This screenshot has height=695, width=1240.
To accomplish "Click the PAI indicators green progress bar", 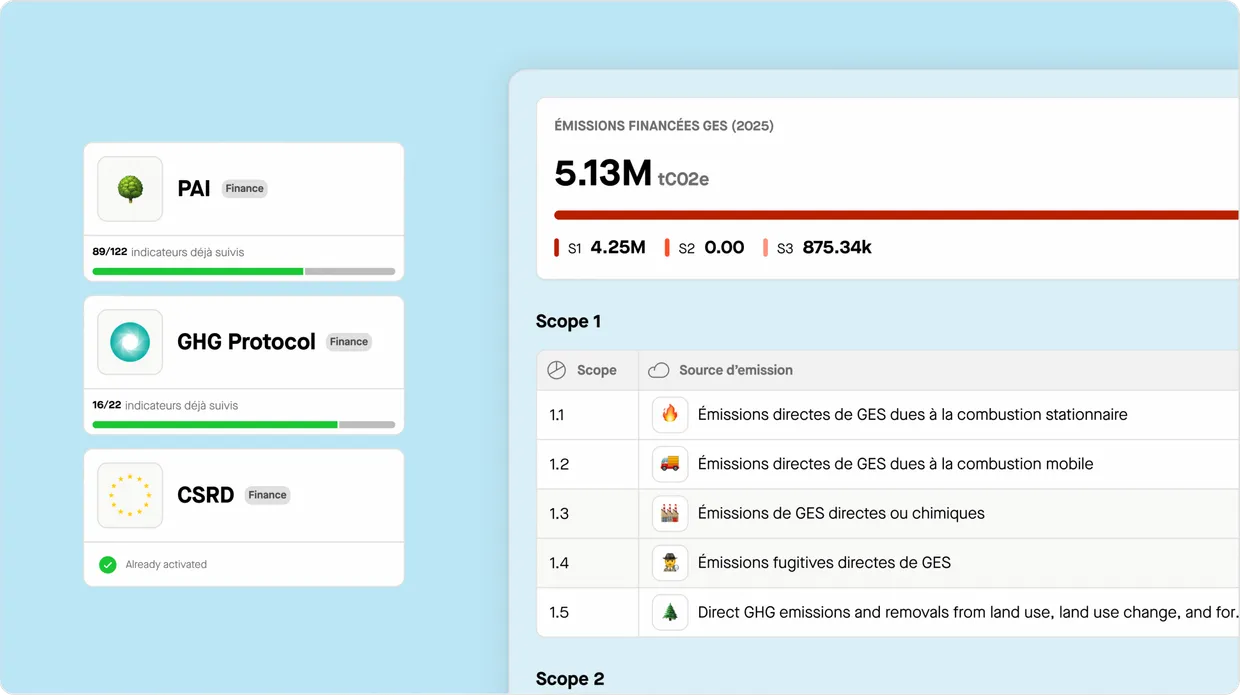I will click(x=198, y=271).
